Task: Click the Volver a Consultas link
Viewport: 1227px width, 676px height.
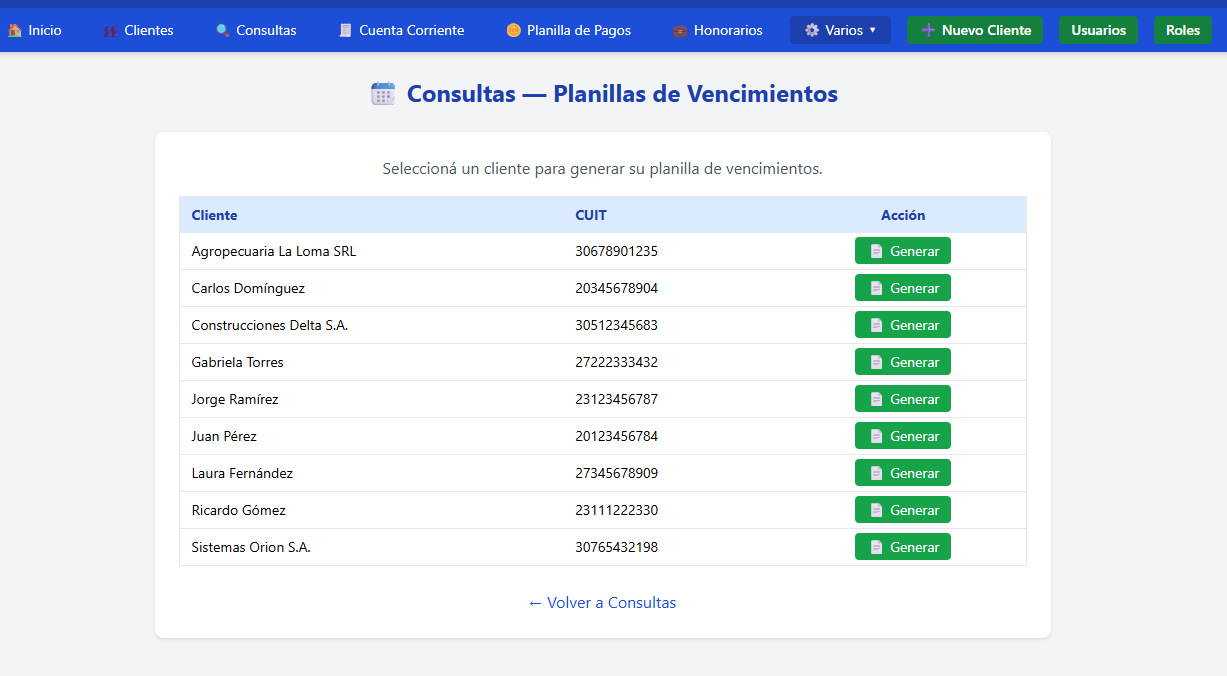Action: click(602, 602)
